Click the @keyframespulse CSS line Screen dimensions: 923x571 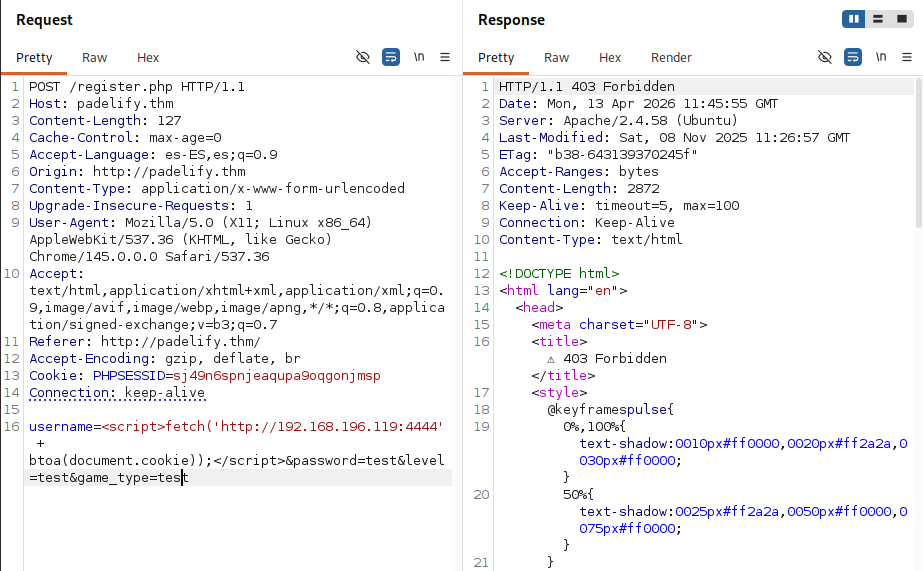tap(610, 410)
